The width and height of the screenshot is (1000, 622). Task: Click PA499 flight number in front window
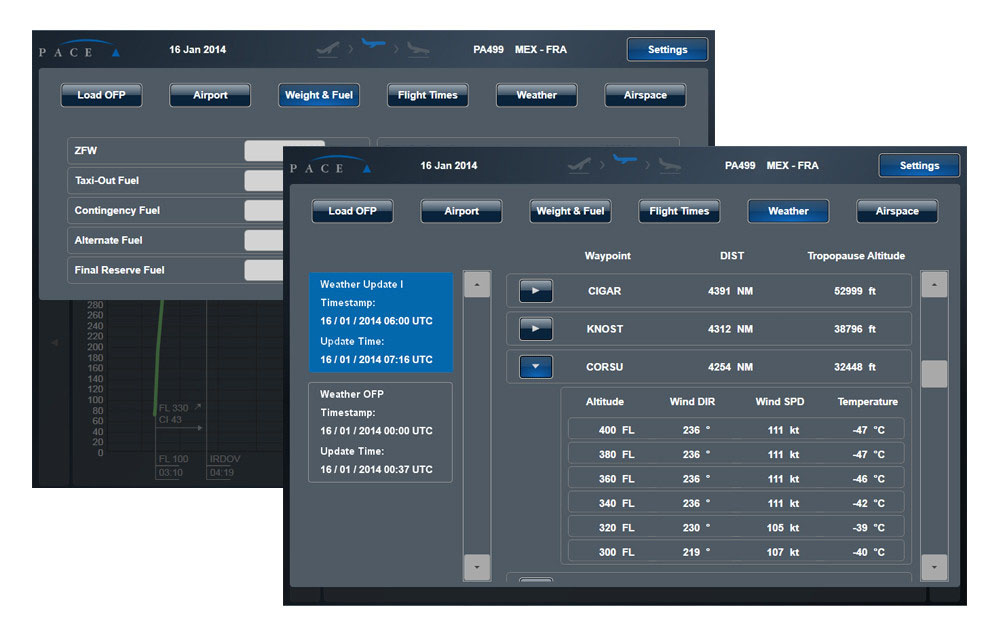(740, 165)
